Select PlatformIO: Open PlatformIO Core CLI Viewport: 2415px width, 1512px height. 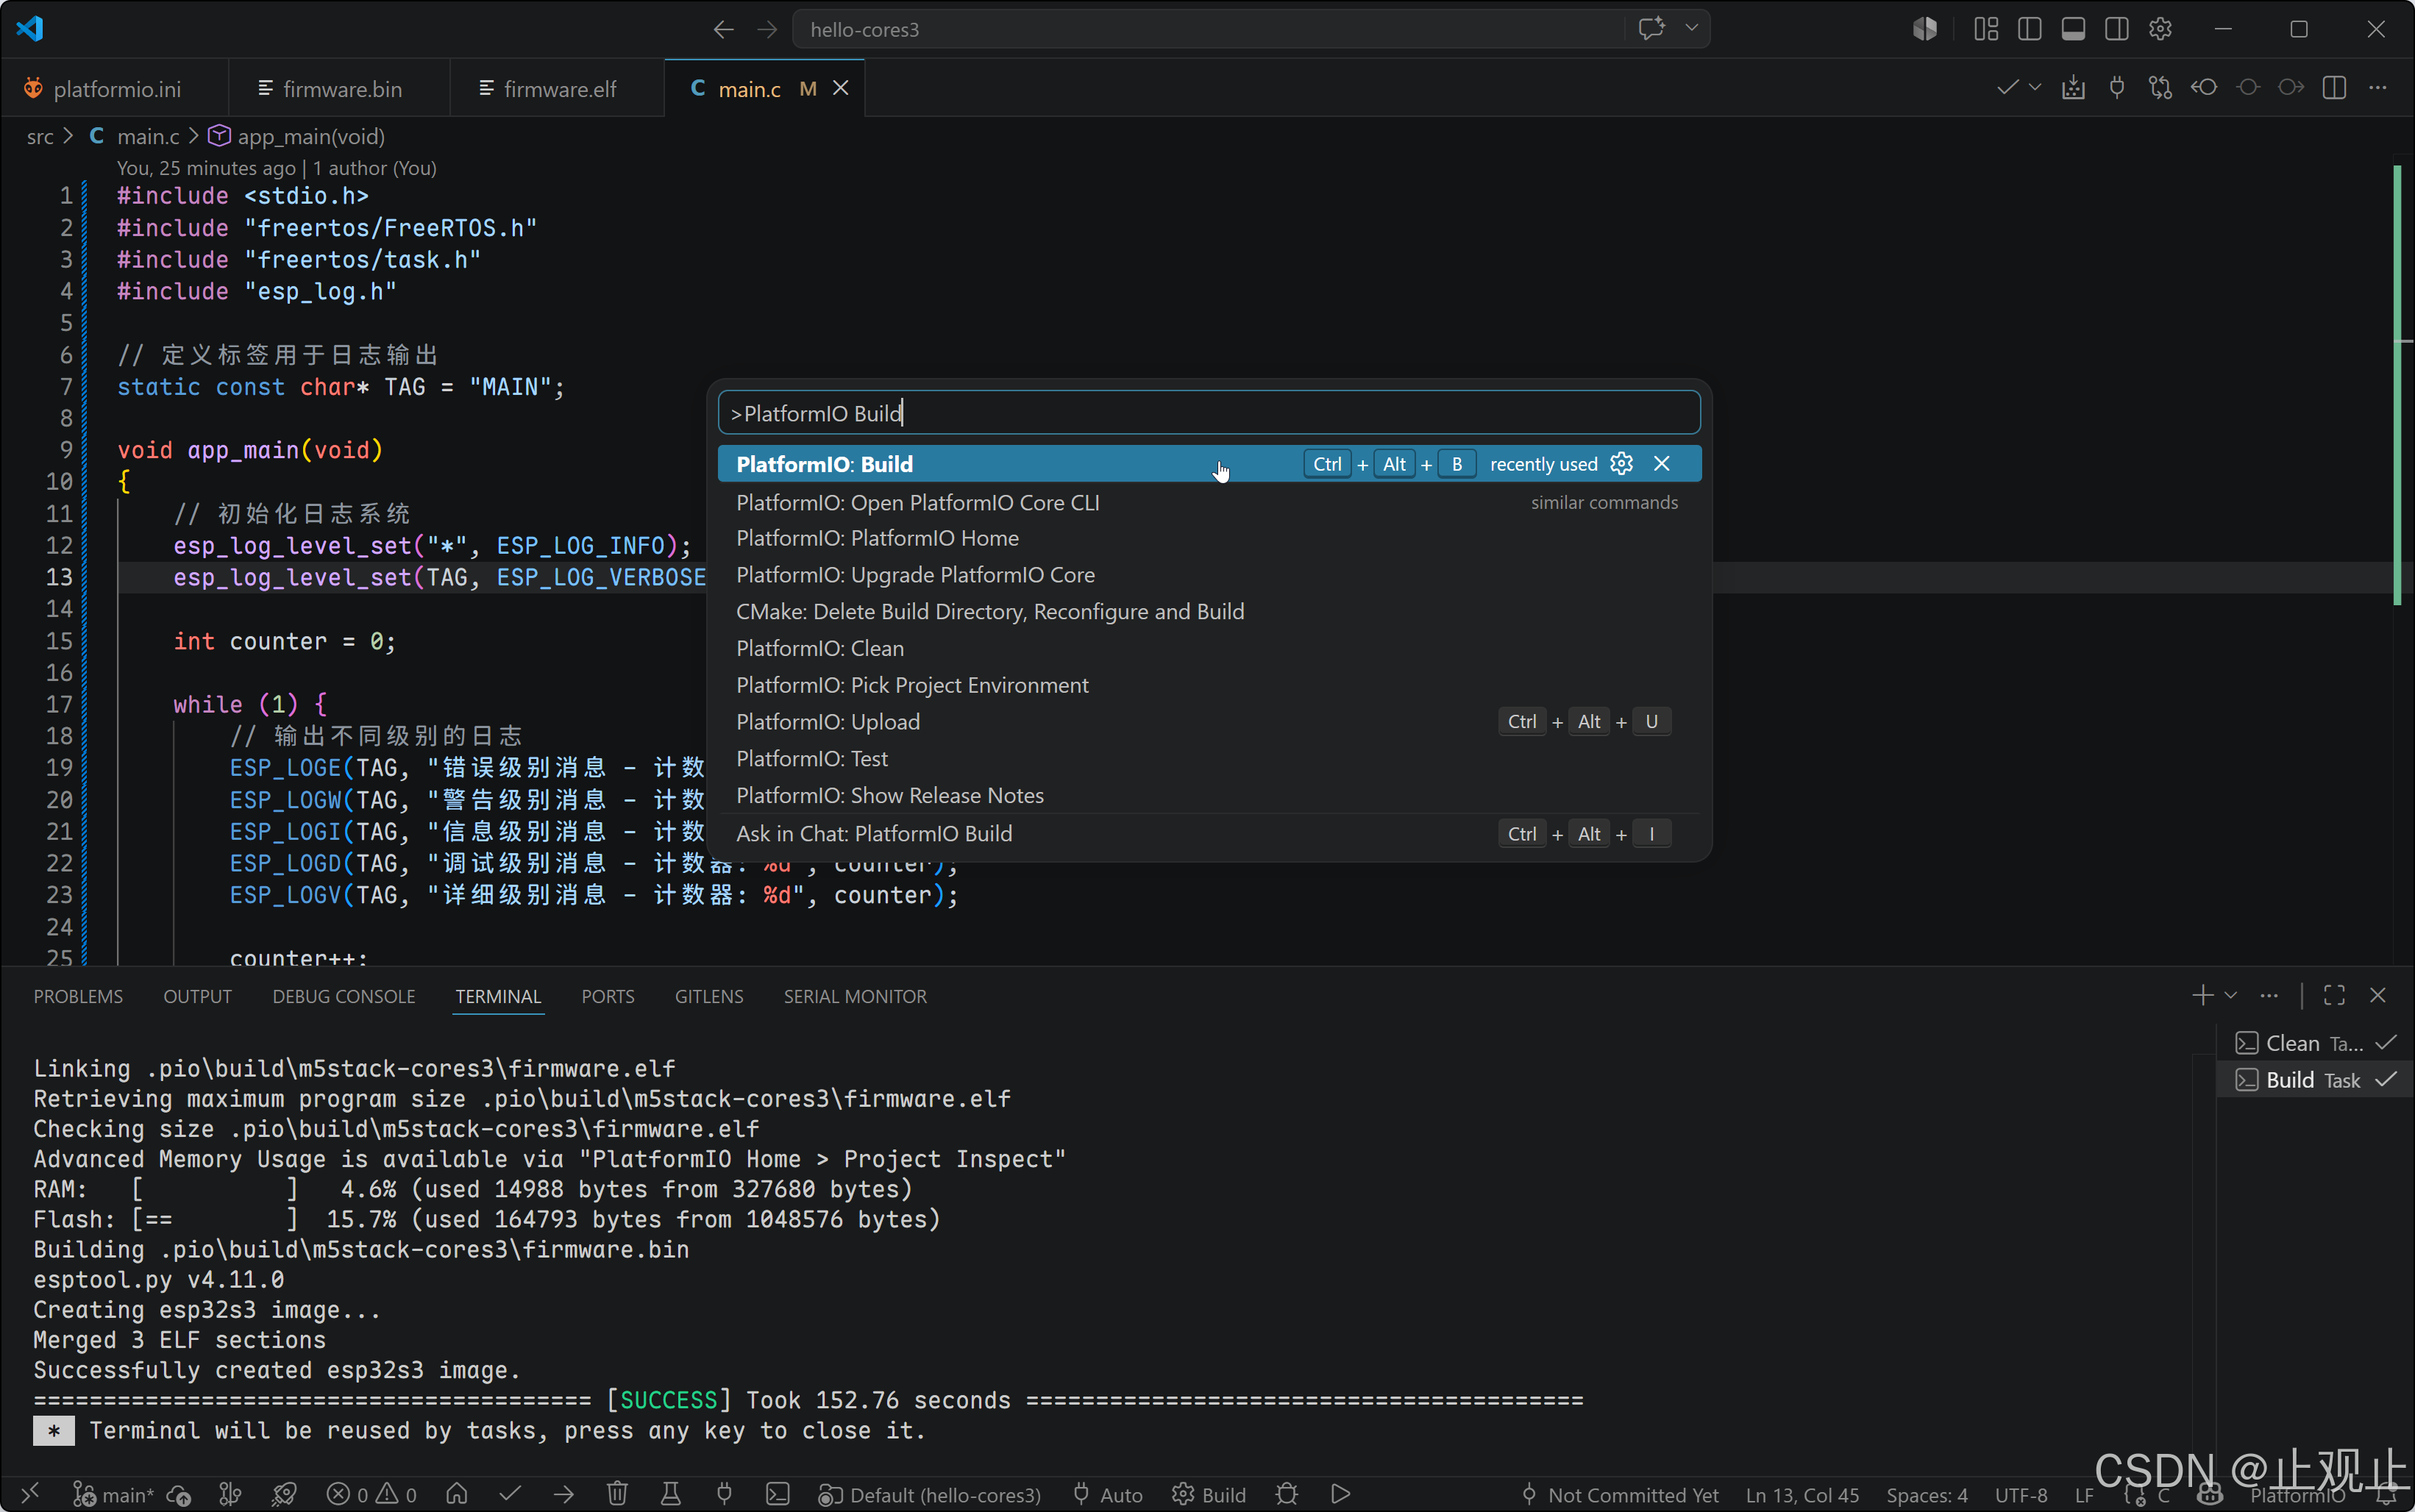tap(1209, 502)
